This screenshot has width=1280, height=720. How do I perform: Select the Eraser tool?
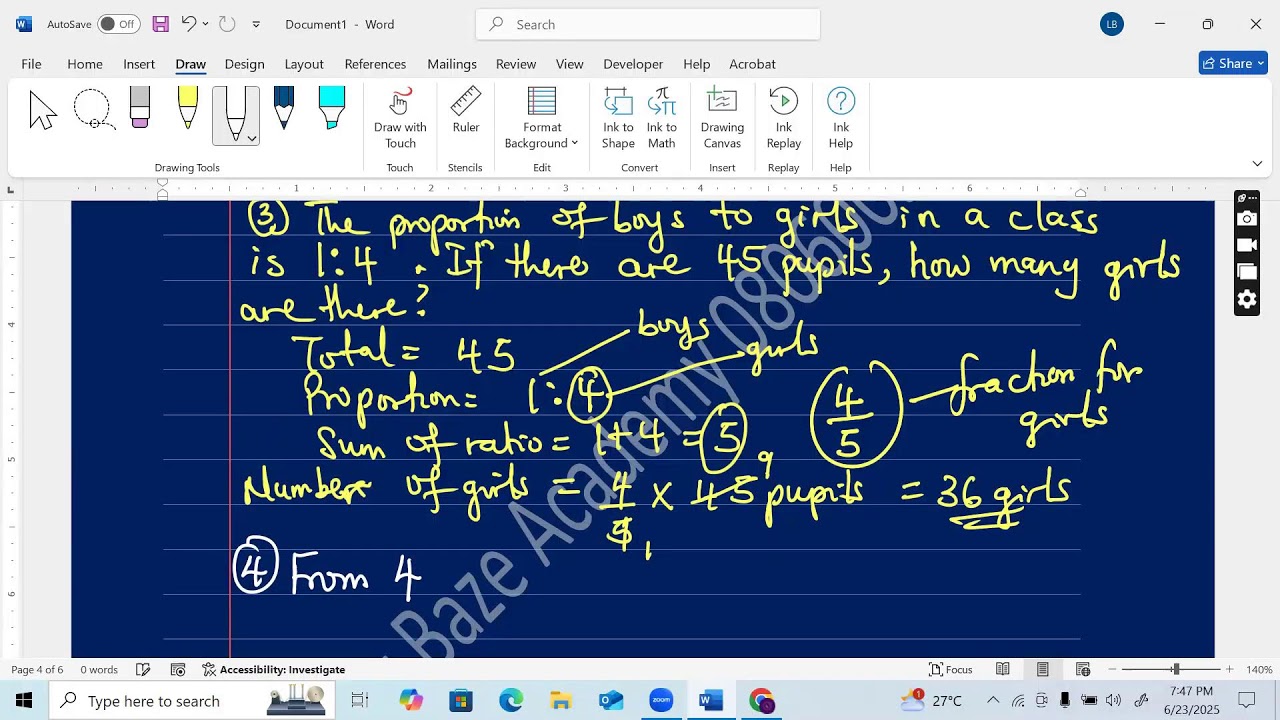[x=139, y=108]
